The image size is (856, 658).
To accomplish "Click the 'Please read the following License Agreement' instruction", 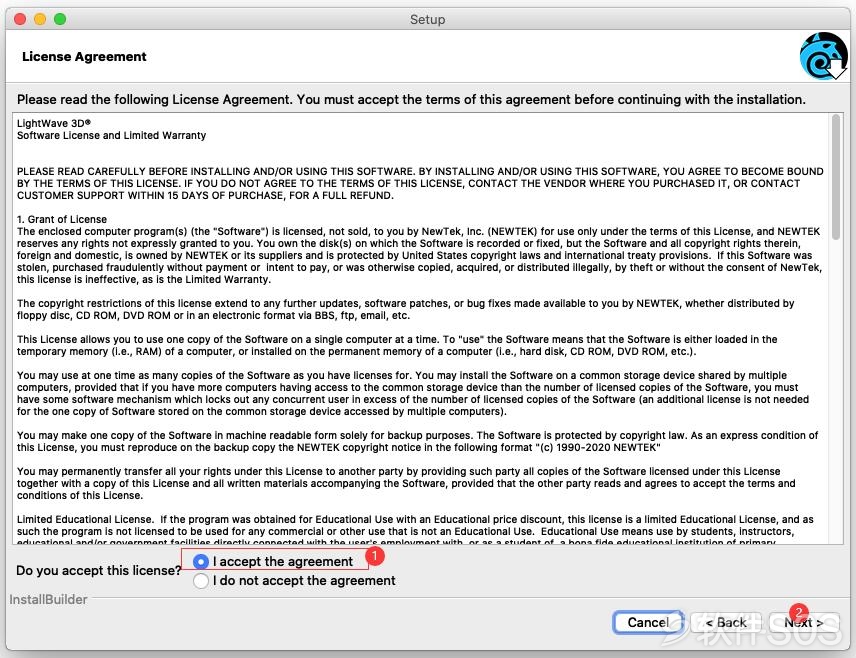I will (x=411, y=99).
